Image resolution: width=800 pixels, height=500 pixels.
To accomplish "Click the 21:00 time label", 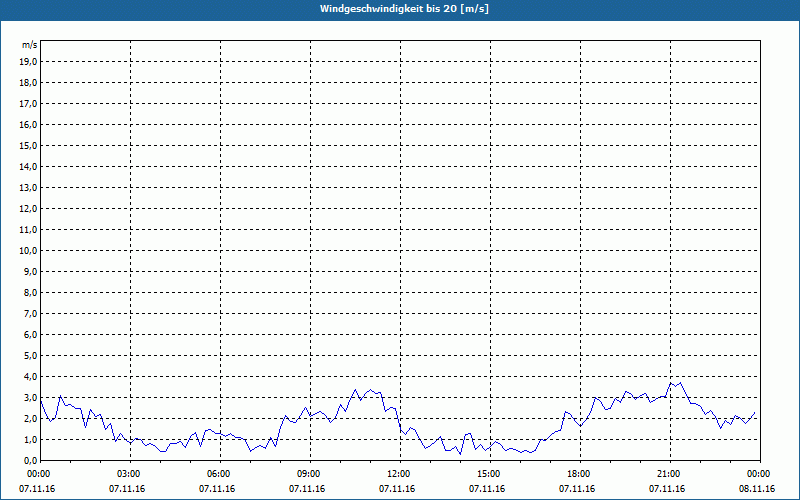I will (x=670, y=474).
